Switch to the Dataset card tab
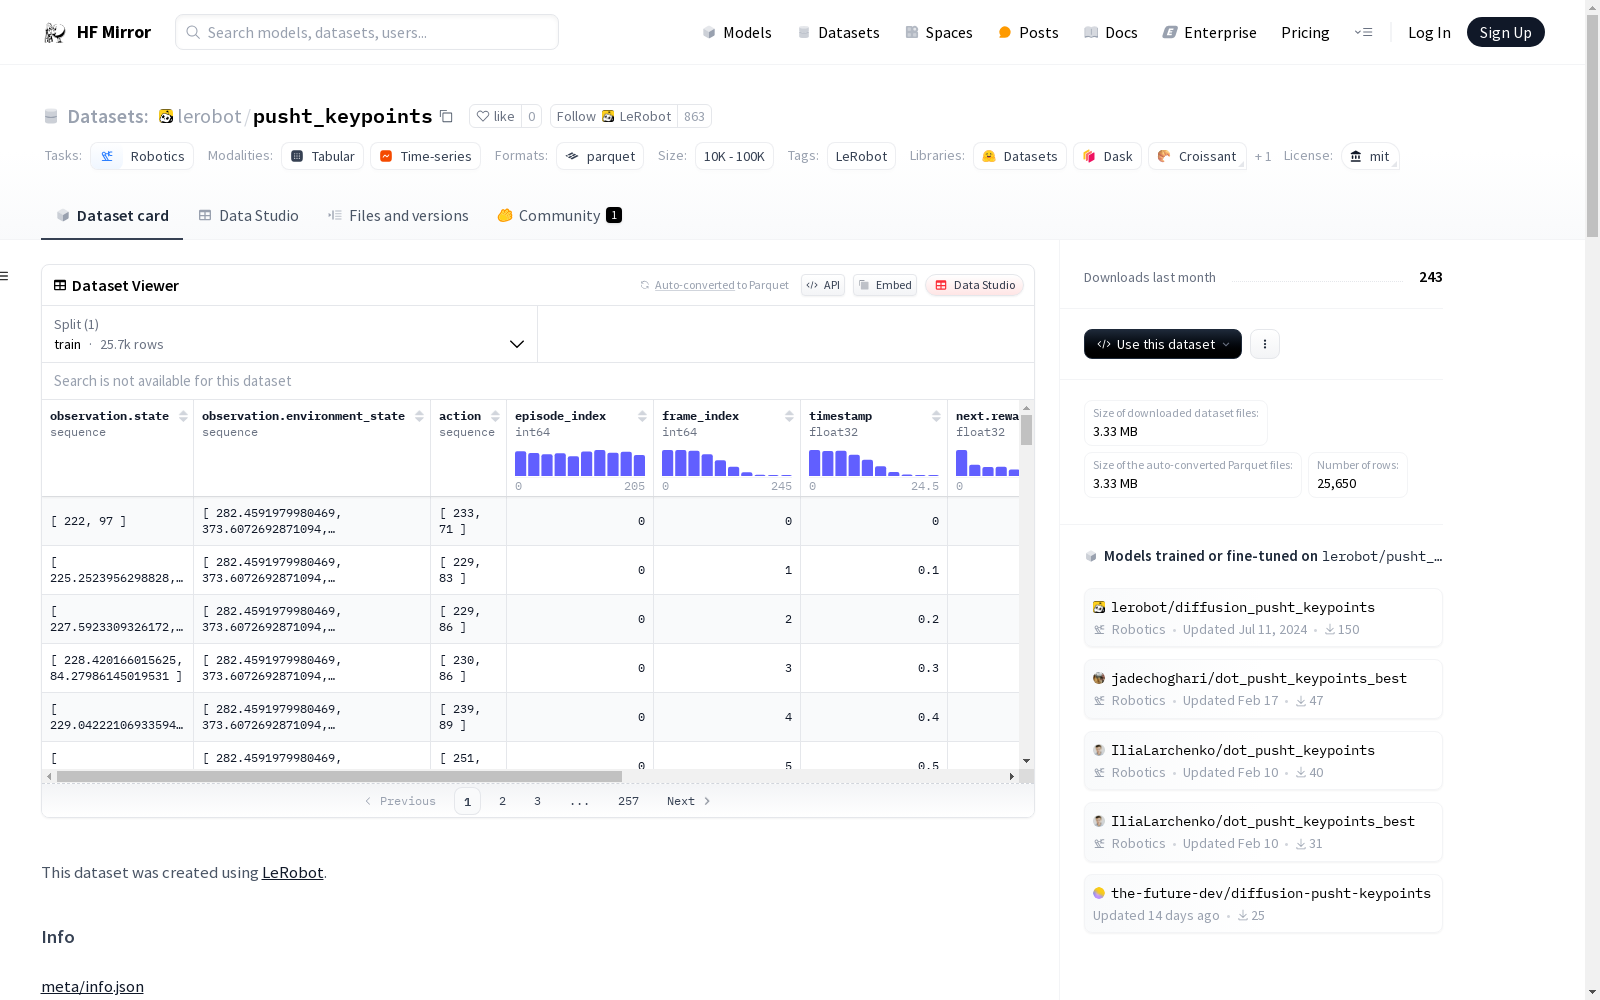The image size is (1600, 1000). (x=112, y=216)
